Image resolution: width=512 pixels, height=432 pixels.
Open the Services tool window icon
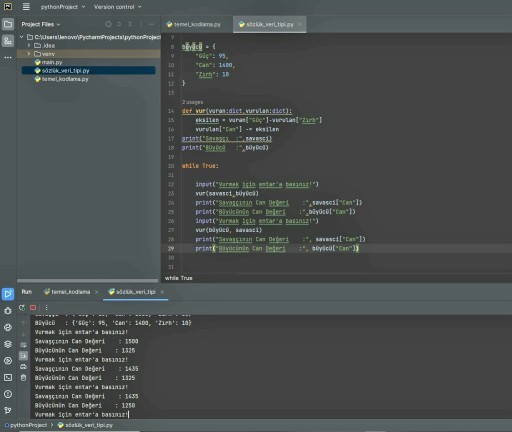(x=8, y=361)
